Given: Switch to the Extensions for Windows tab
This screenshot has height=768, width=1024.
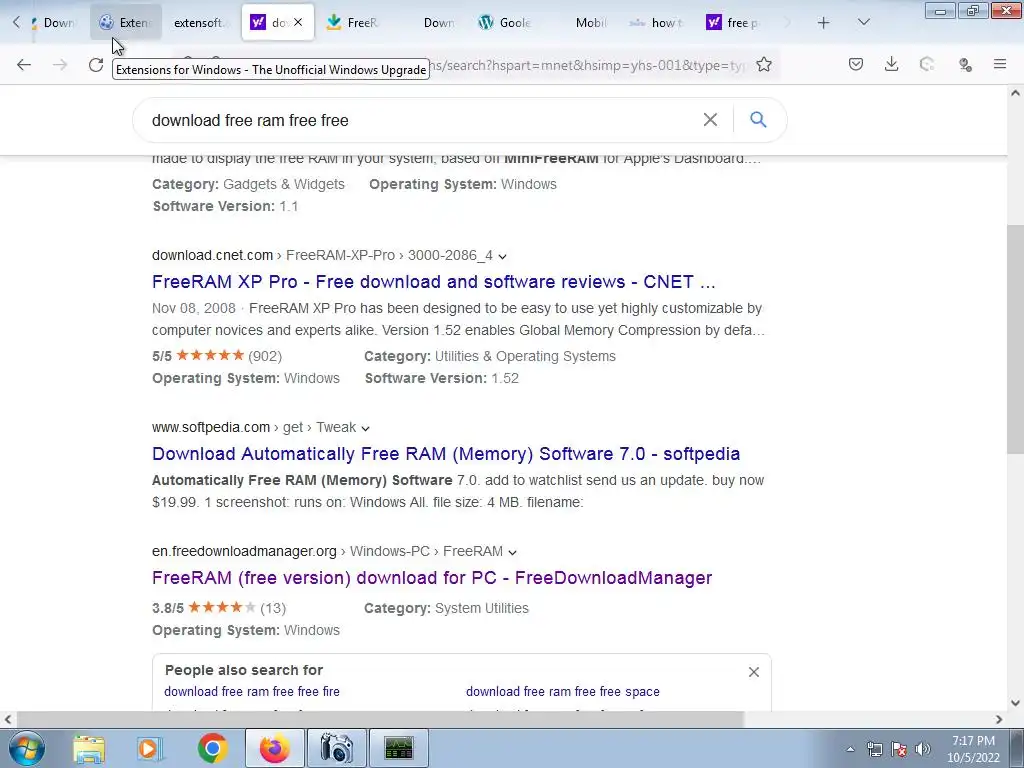Looking at the screenshot, I should (125, 23).
